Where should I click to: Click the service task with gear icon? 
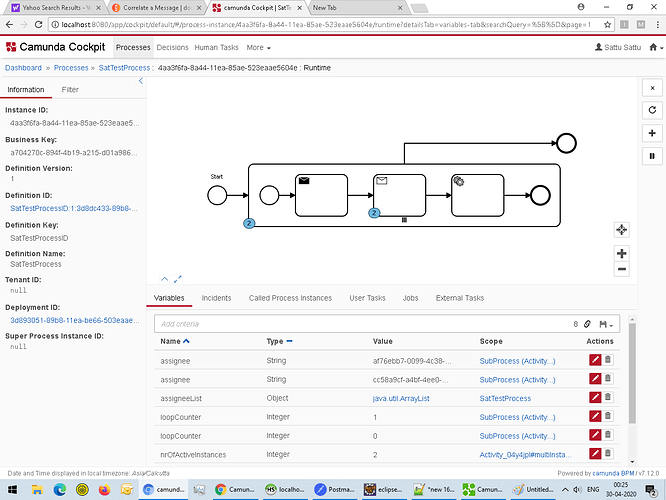pos(478,195)
